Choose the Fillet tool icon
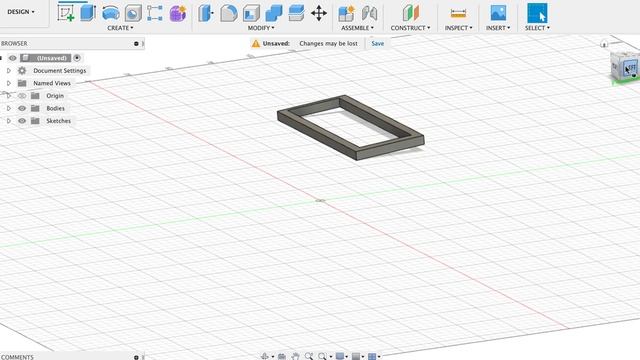The width and height of the screenshot is (640, 360). coord(229,13)
